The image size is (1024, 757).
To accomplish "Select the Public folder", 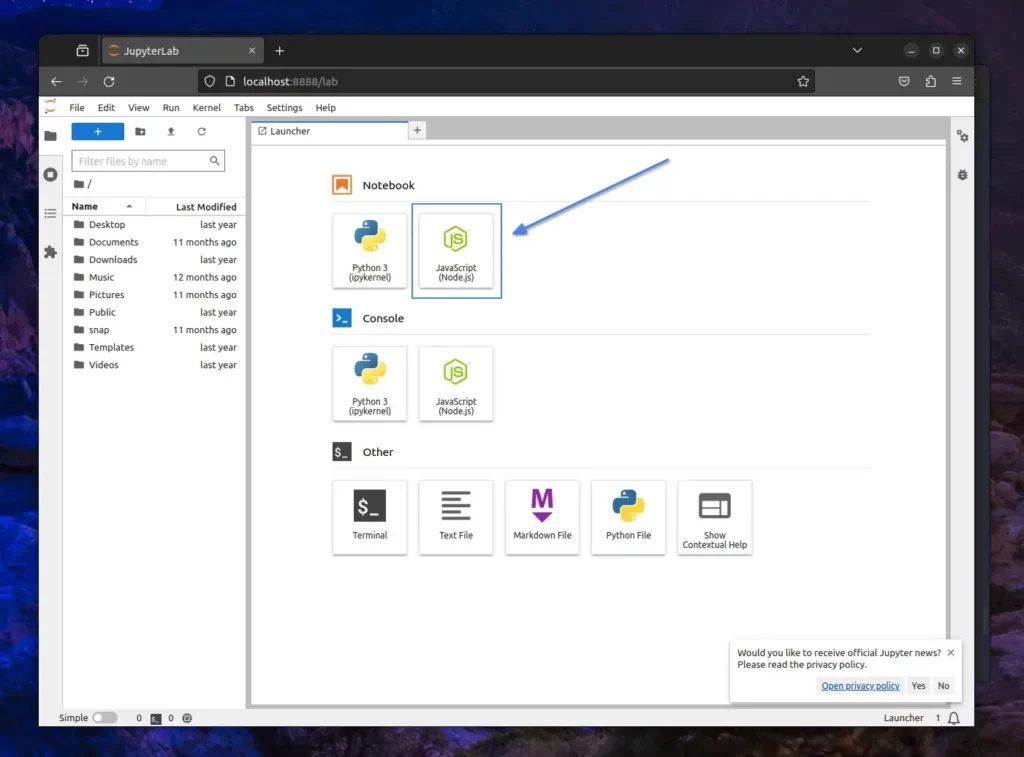I will (x=155, y=312).
